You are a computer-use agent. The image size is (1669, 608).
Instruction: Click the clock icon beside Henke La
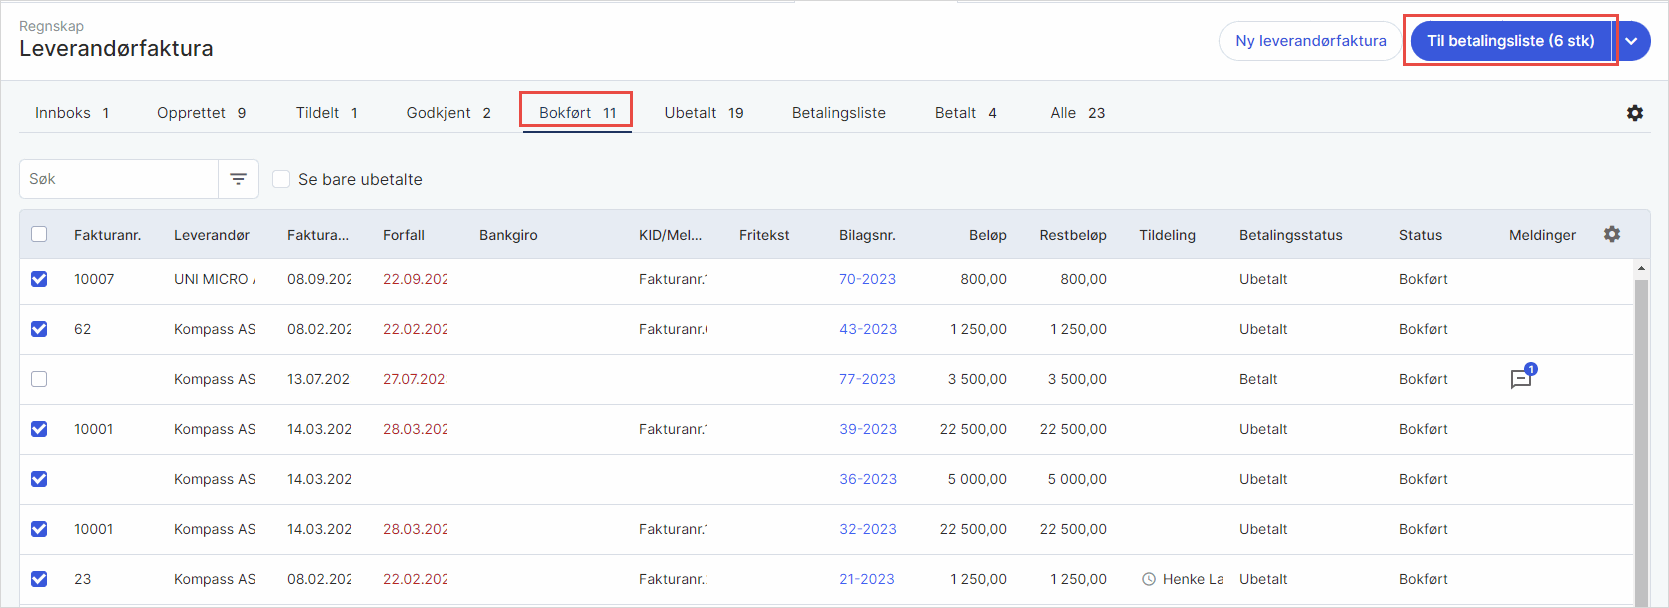pyautogui.click(x=1149, y=579)
